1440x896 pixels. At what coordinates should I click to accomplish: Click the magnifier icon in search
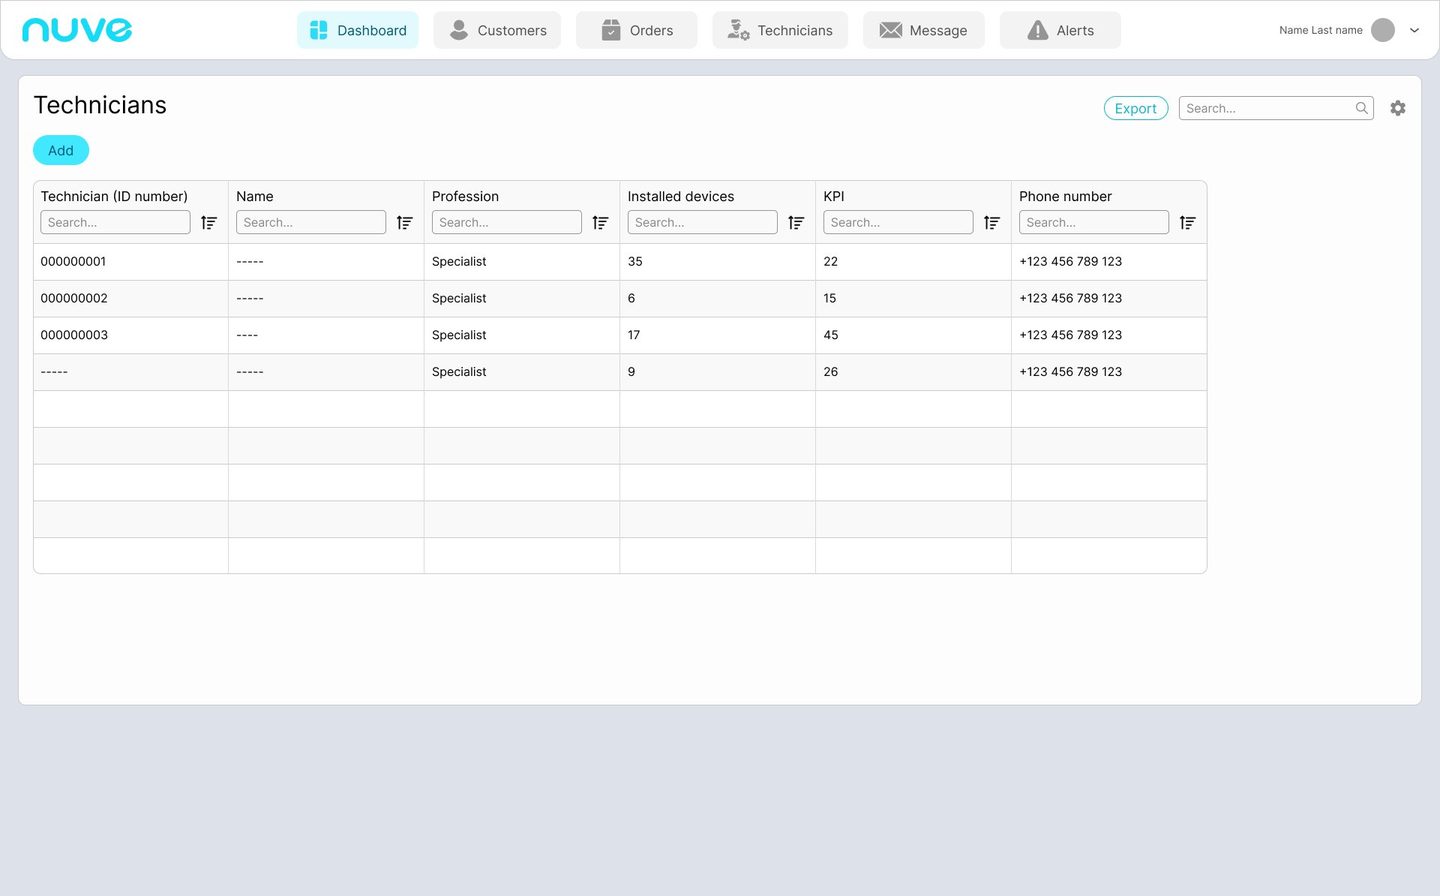coord(1361,108)
